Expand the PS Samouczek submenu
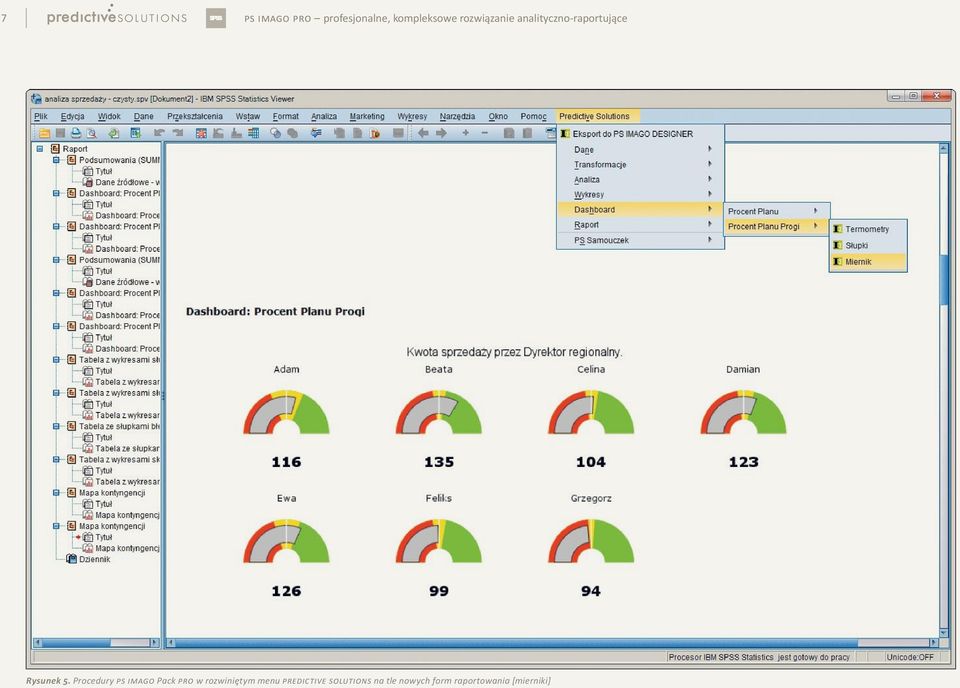 click(640, 240)
